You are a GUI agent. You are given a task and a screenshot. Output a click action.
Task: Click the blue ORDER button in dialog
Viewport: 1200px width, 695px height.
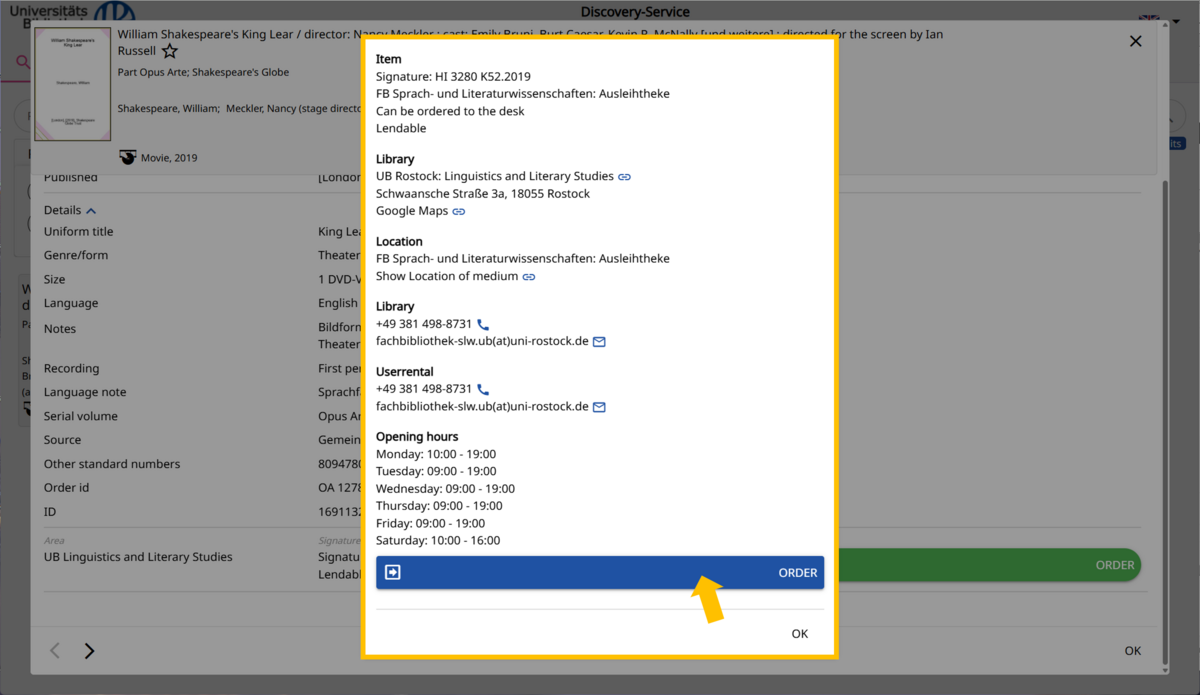coord(600,572)
